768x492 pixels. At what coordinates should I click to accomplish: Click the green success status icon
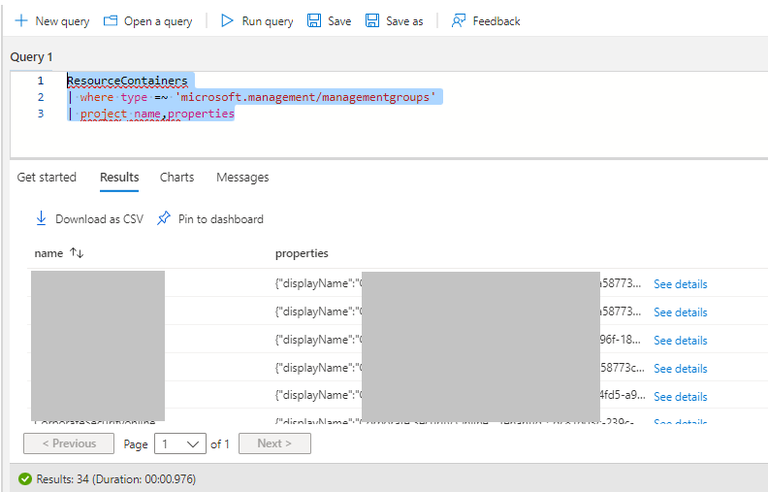click(24, 479)
